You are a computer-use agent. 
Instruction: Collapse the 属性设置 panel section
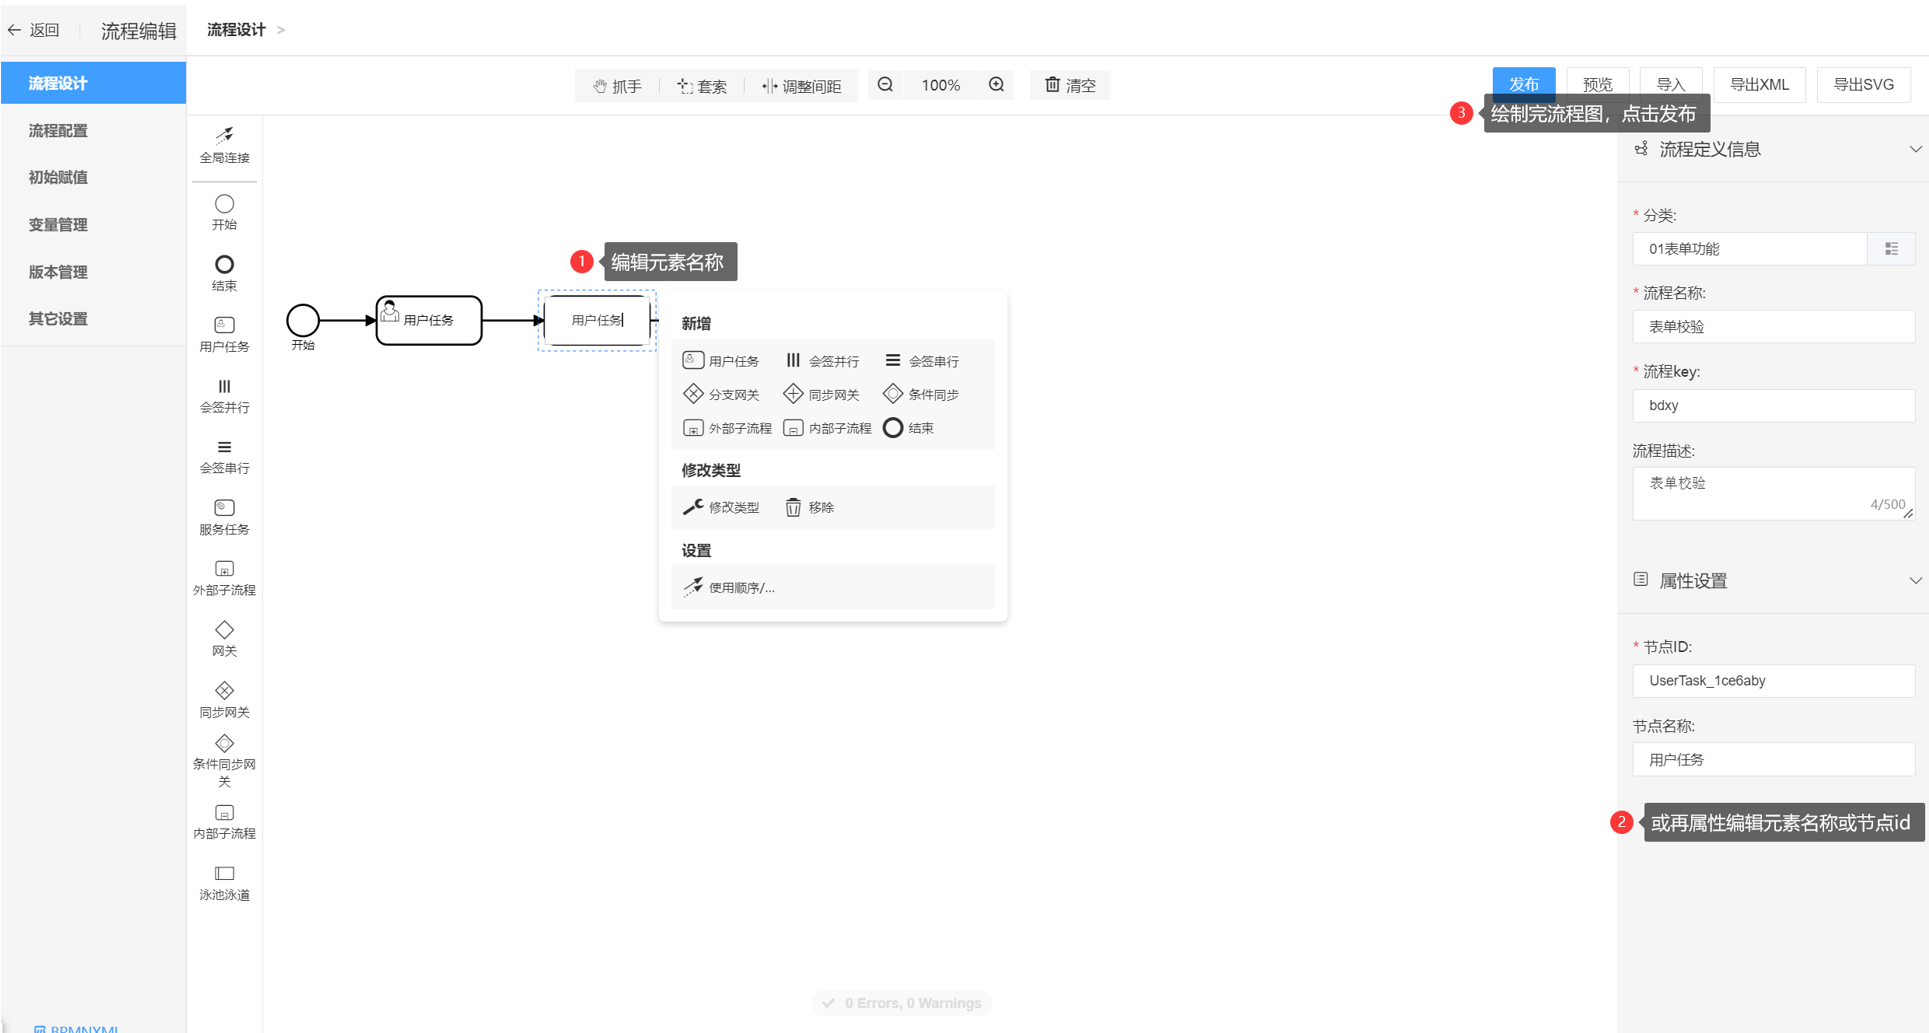(1914, 581)
